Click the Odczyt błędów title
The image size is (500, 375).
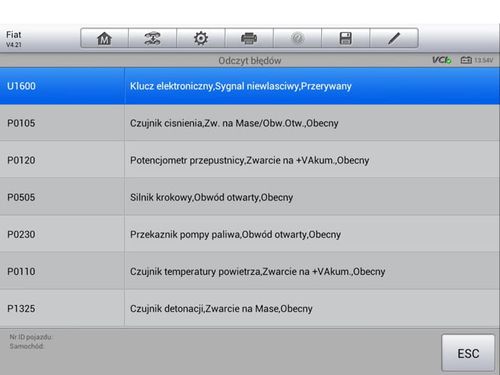click(250, 61)
